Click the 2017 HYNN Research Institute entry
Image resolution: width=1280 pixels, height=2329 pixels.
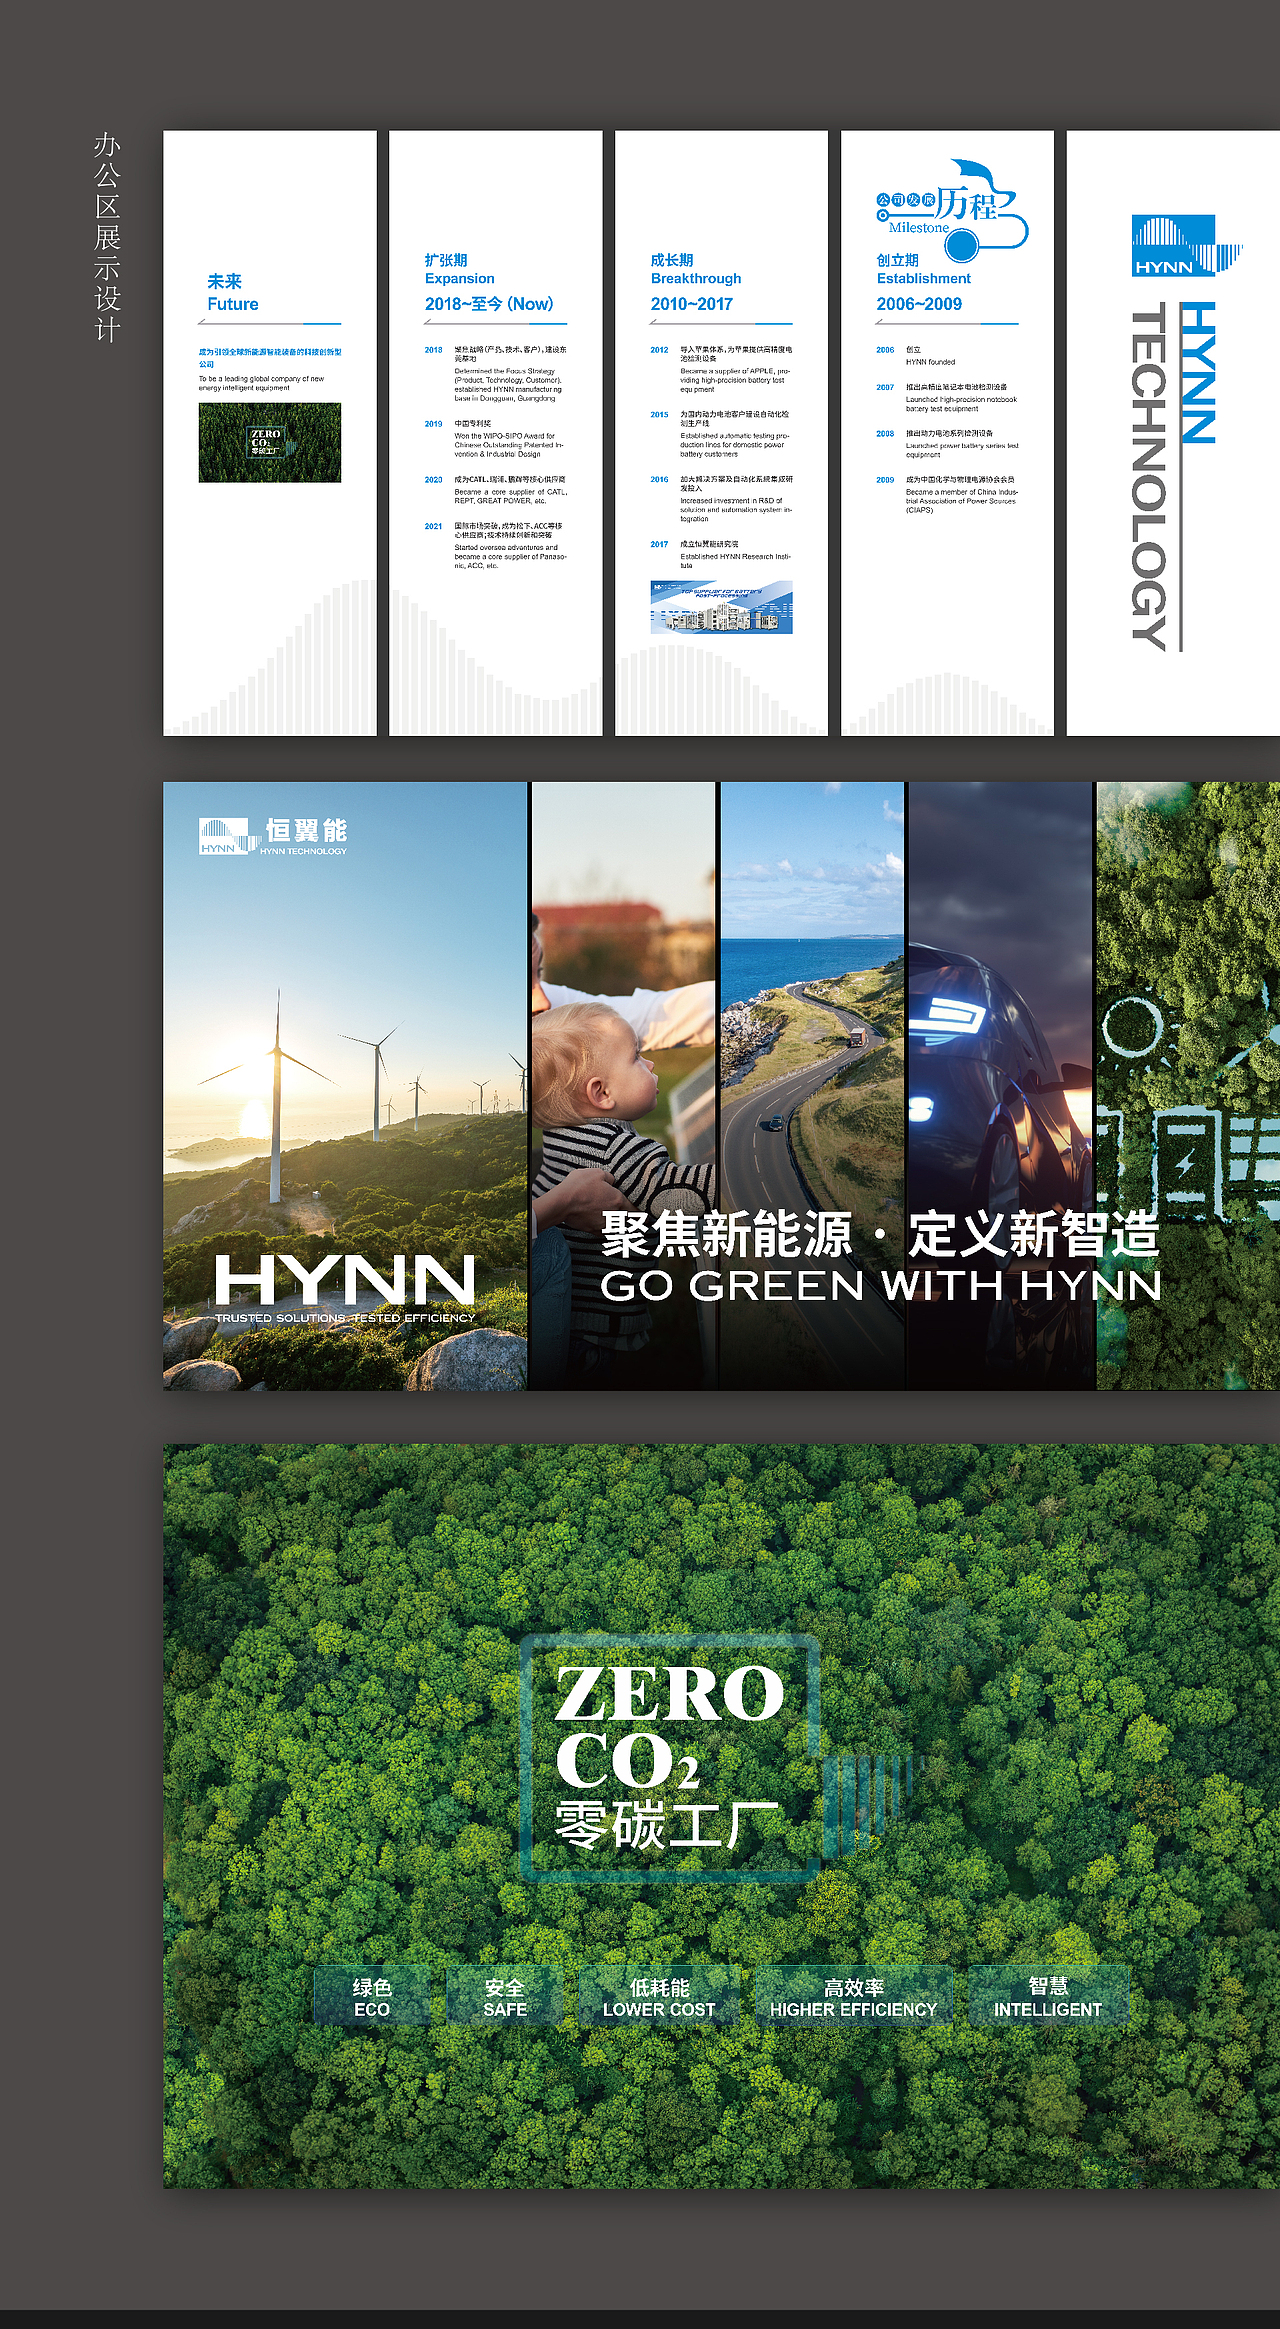click(x=721, y=554)
